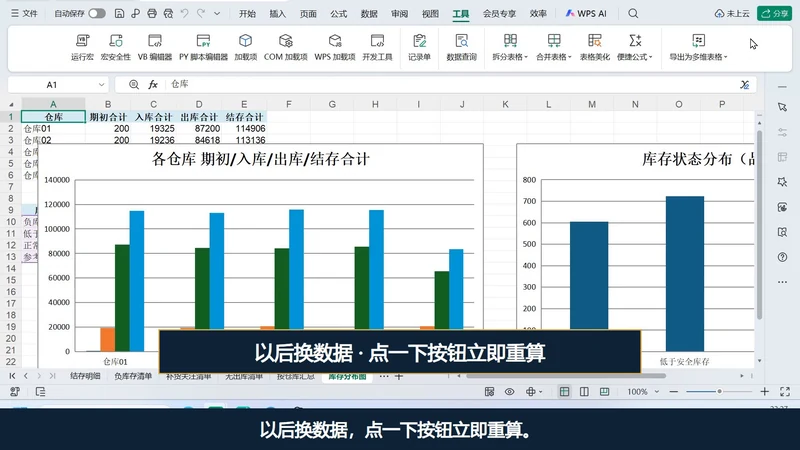Open the 文件 menu
Viewport: 800px width, 450px height.
(x=24, y=14)
